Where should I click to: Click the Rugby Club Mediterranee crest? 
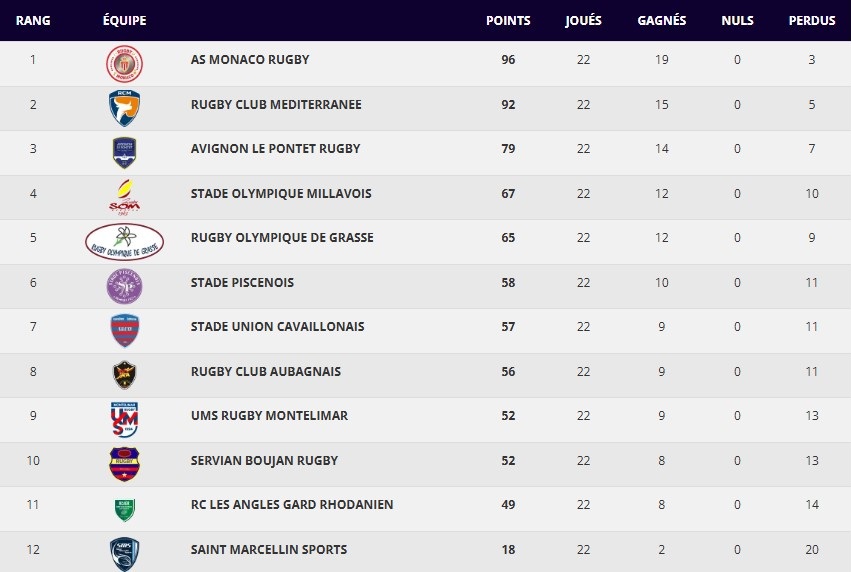click(x=124, y=107)
